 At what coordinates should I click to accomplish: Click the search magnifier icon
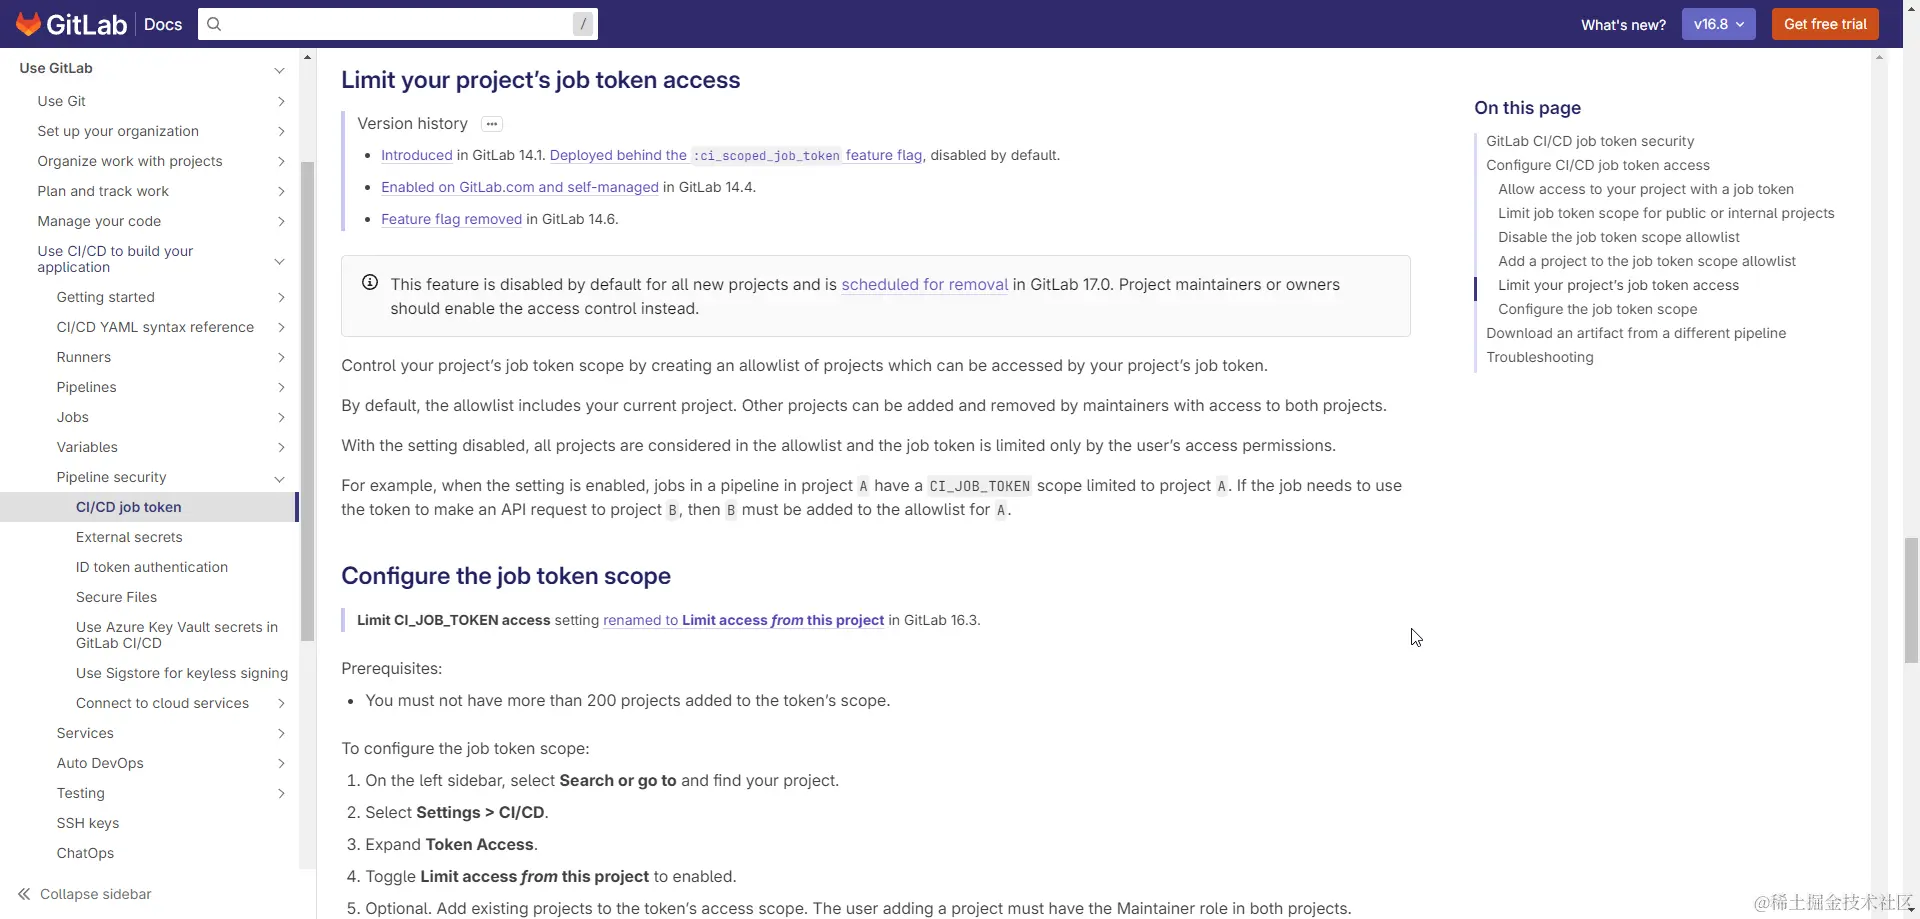click(x=215, y=24)
